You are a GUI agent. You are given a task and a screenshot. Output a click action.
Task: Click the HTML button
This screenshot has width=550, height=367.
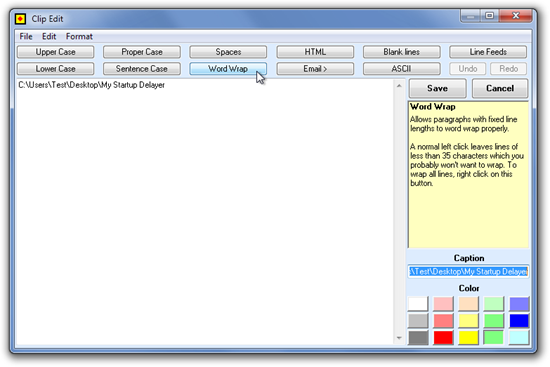click(x=315, y=52)
